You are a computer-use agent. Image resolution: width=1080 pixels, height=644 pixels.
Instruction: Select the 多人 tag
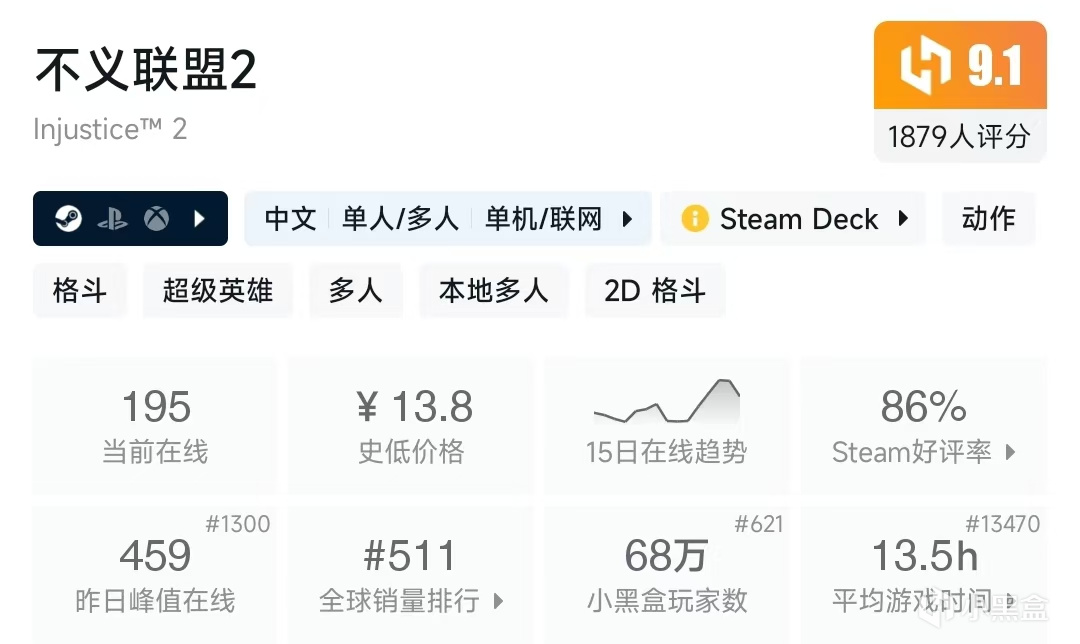[x=356, y=291]
